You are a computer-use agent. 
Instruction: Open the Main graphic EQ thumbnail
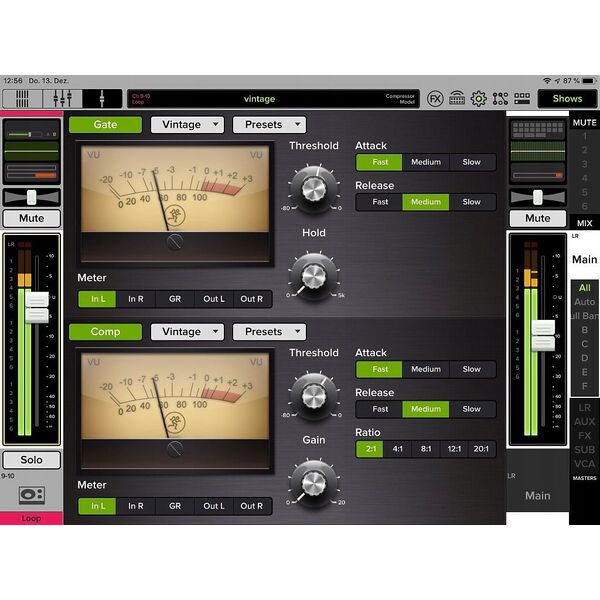pos(537,151)
